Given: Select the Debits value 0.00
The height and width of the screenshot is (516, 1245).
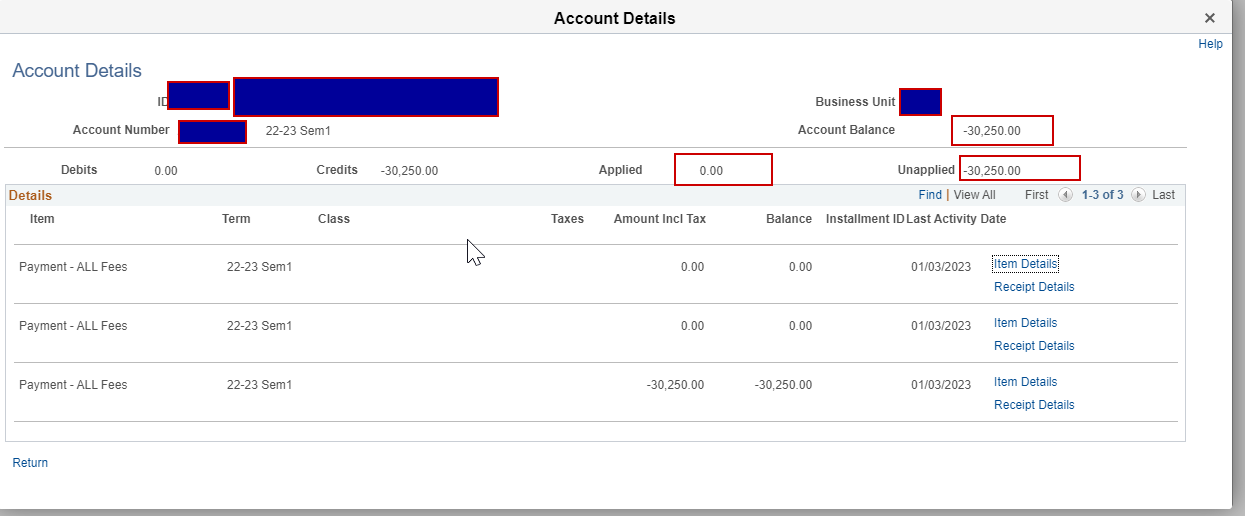Looking at the screenshot, I should pos(166,171).
